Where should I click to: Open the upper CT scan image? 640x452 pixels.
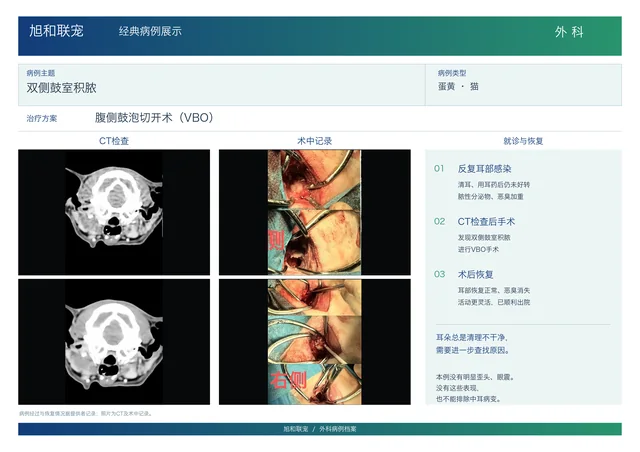pyautogui.click(x=114, y=212)
